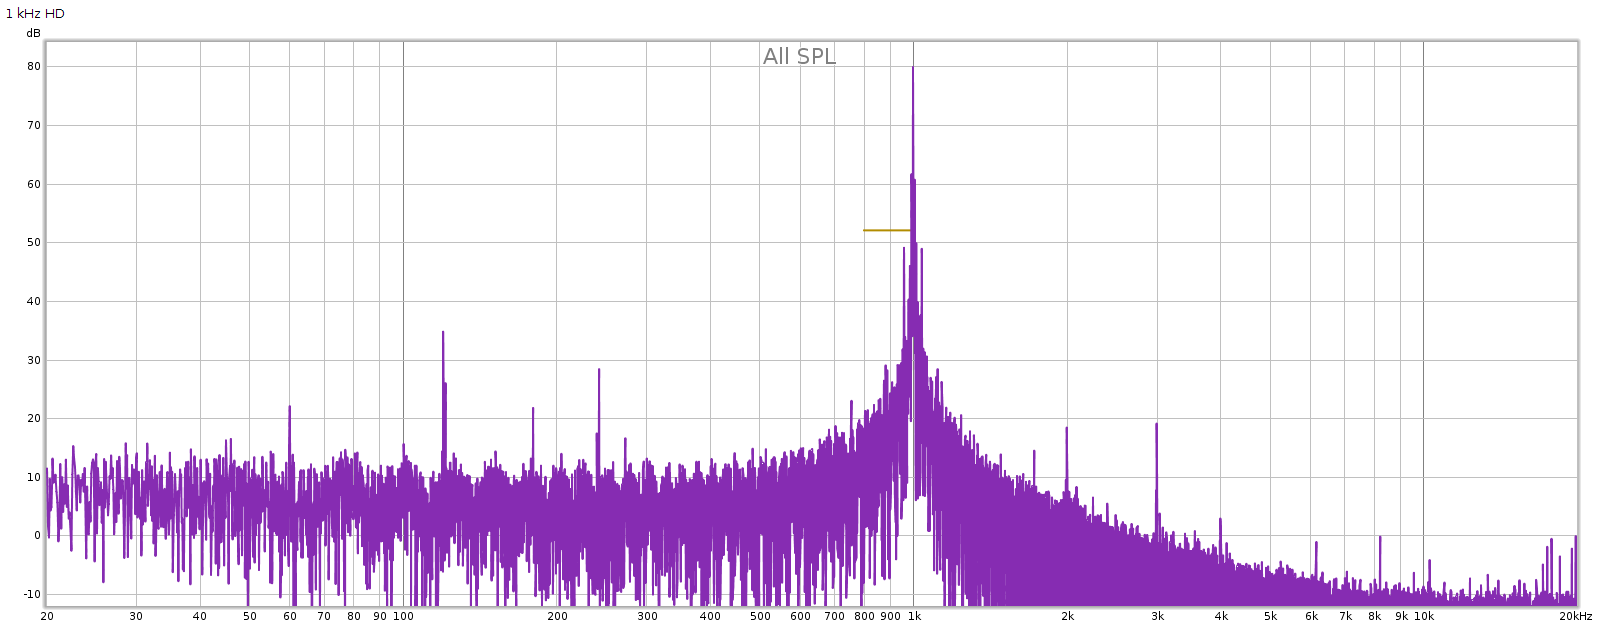Click the spectrum spike at 60 Hz
Image resolution: width=1600 pixels, height=628 pixels.
[289, 408]
